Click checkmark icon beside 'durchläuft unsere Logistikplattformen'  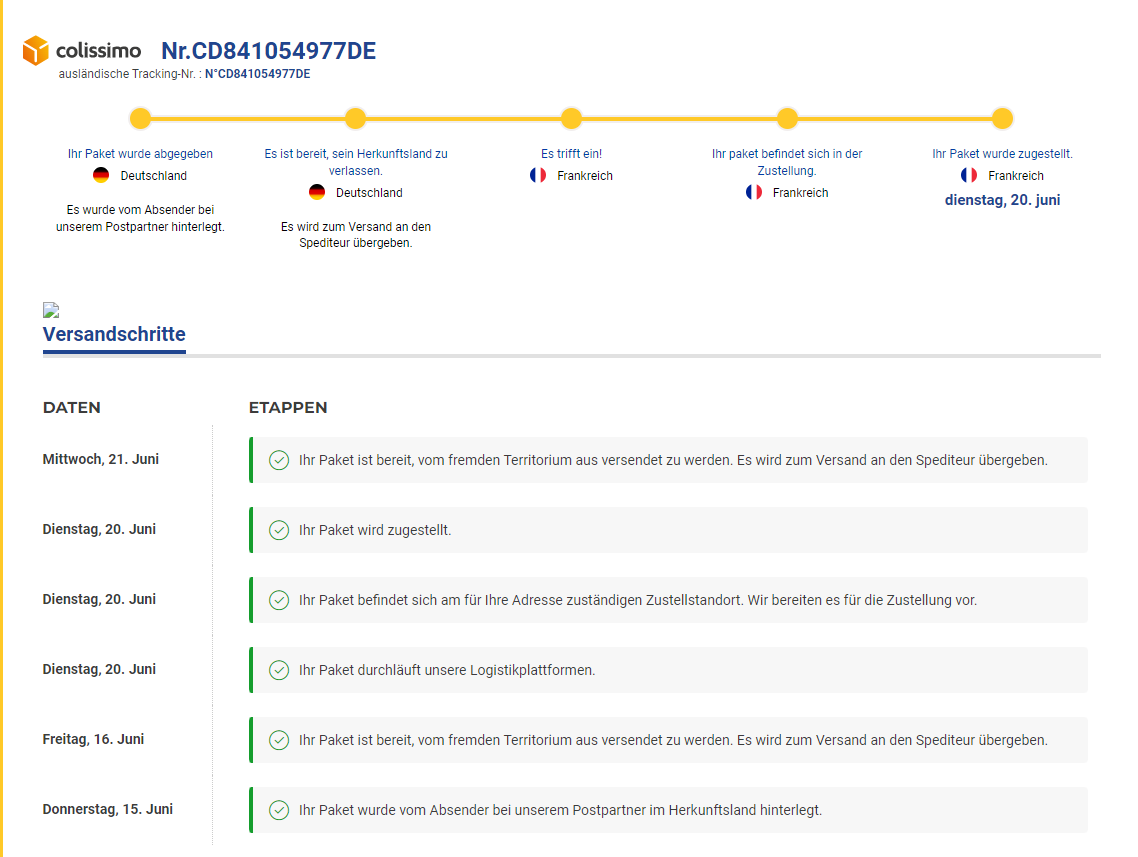point(279,670)
